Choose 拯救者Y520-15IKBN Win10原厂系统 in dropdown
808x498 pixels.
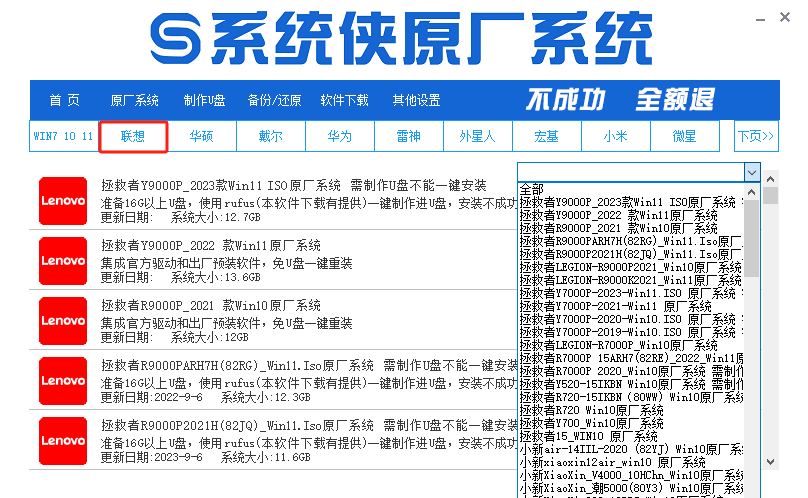[631, 384]
